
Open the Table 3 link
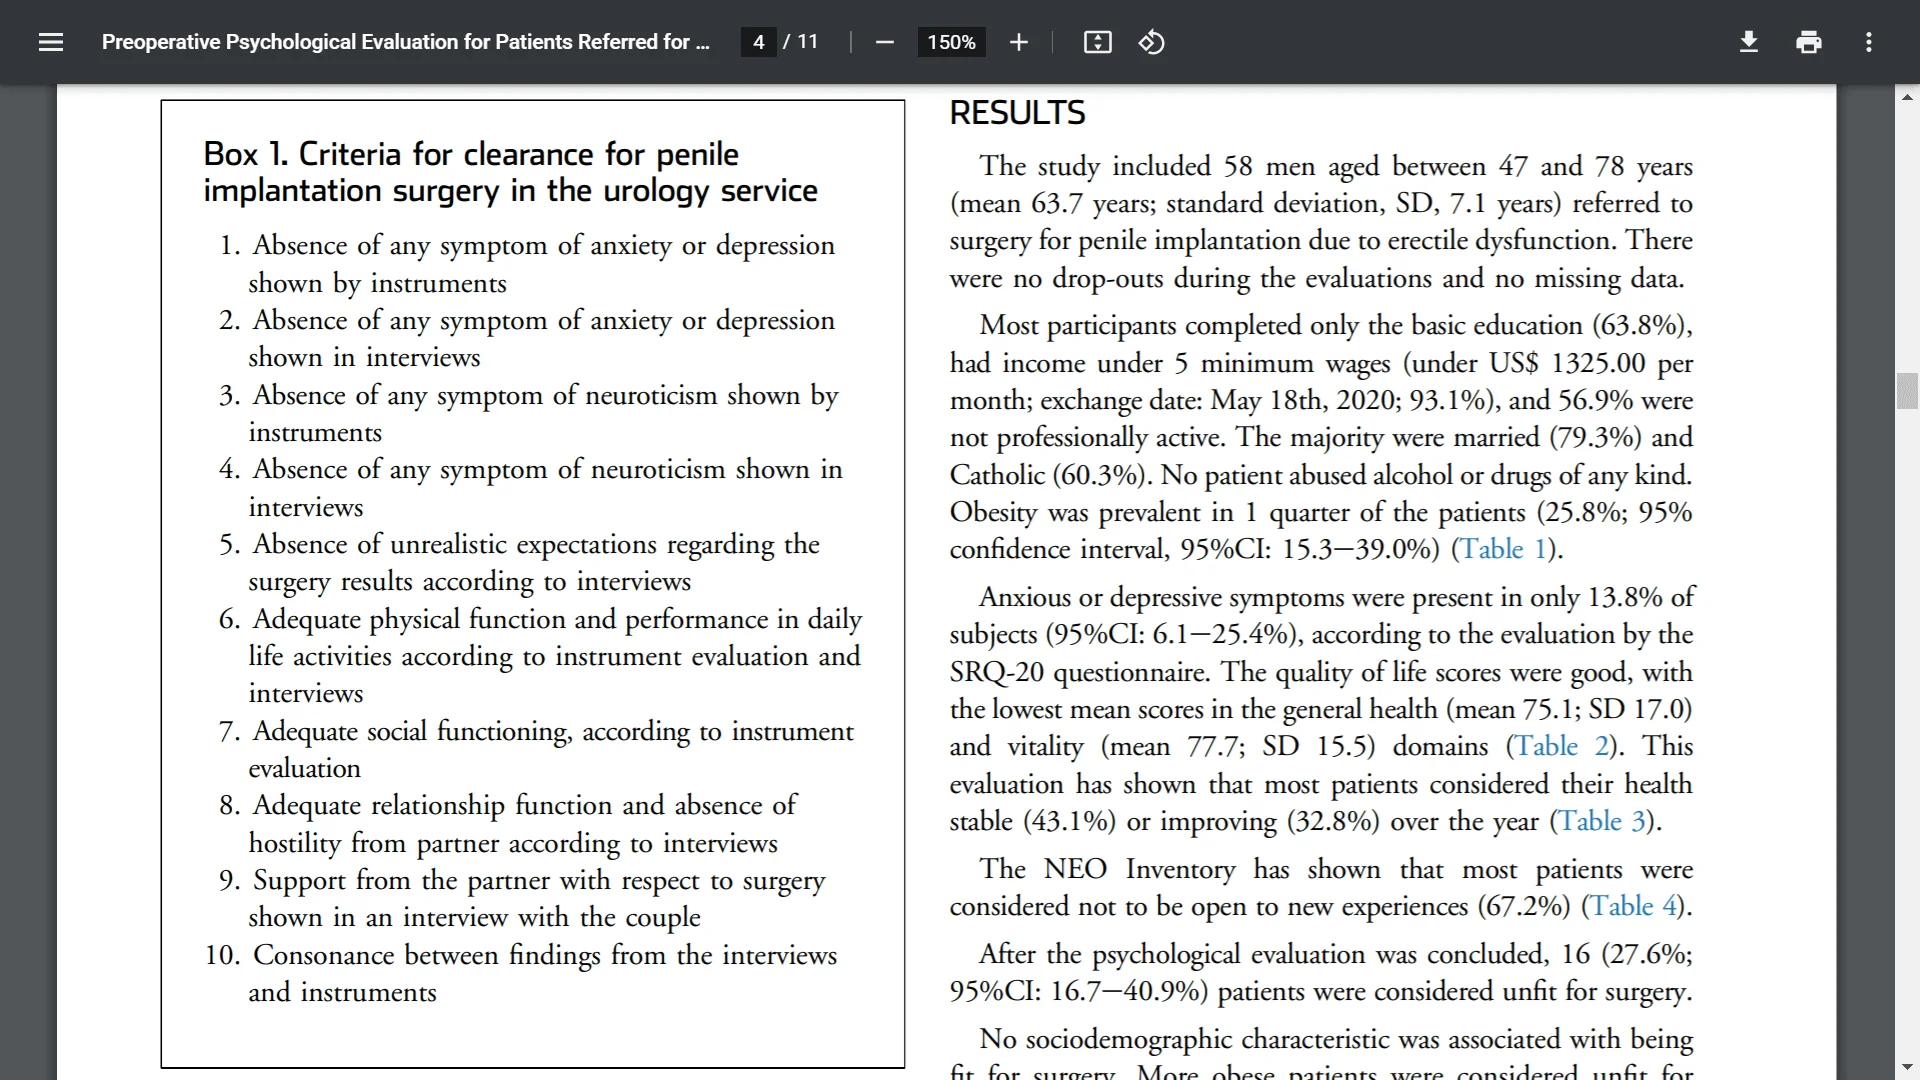(1602, 821)
